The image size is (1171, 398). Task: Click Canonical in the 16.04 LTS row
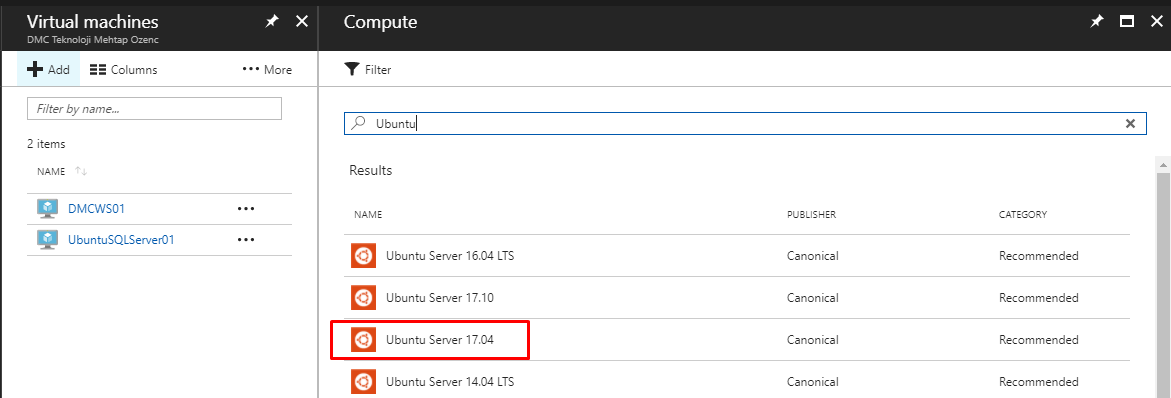(813, 256)
